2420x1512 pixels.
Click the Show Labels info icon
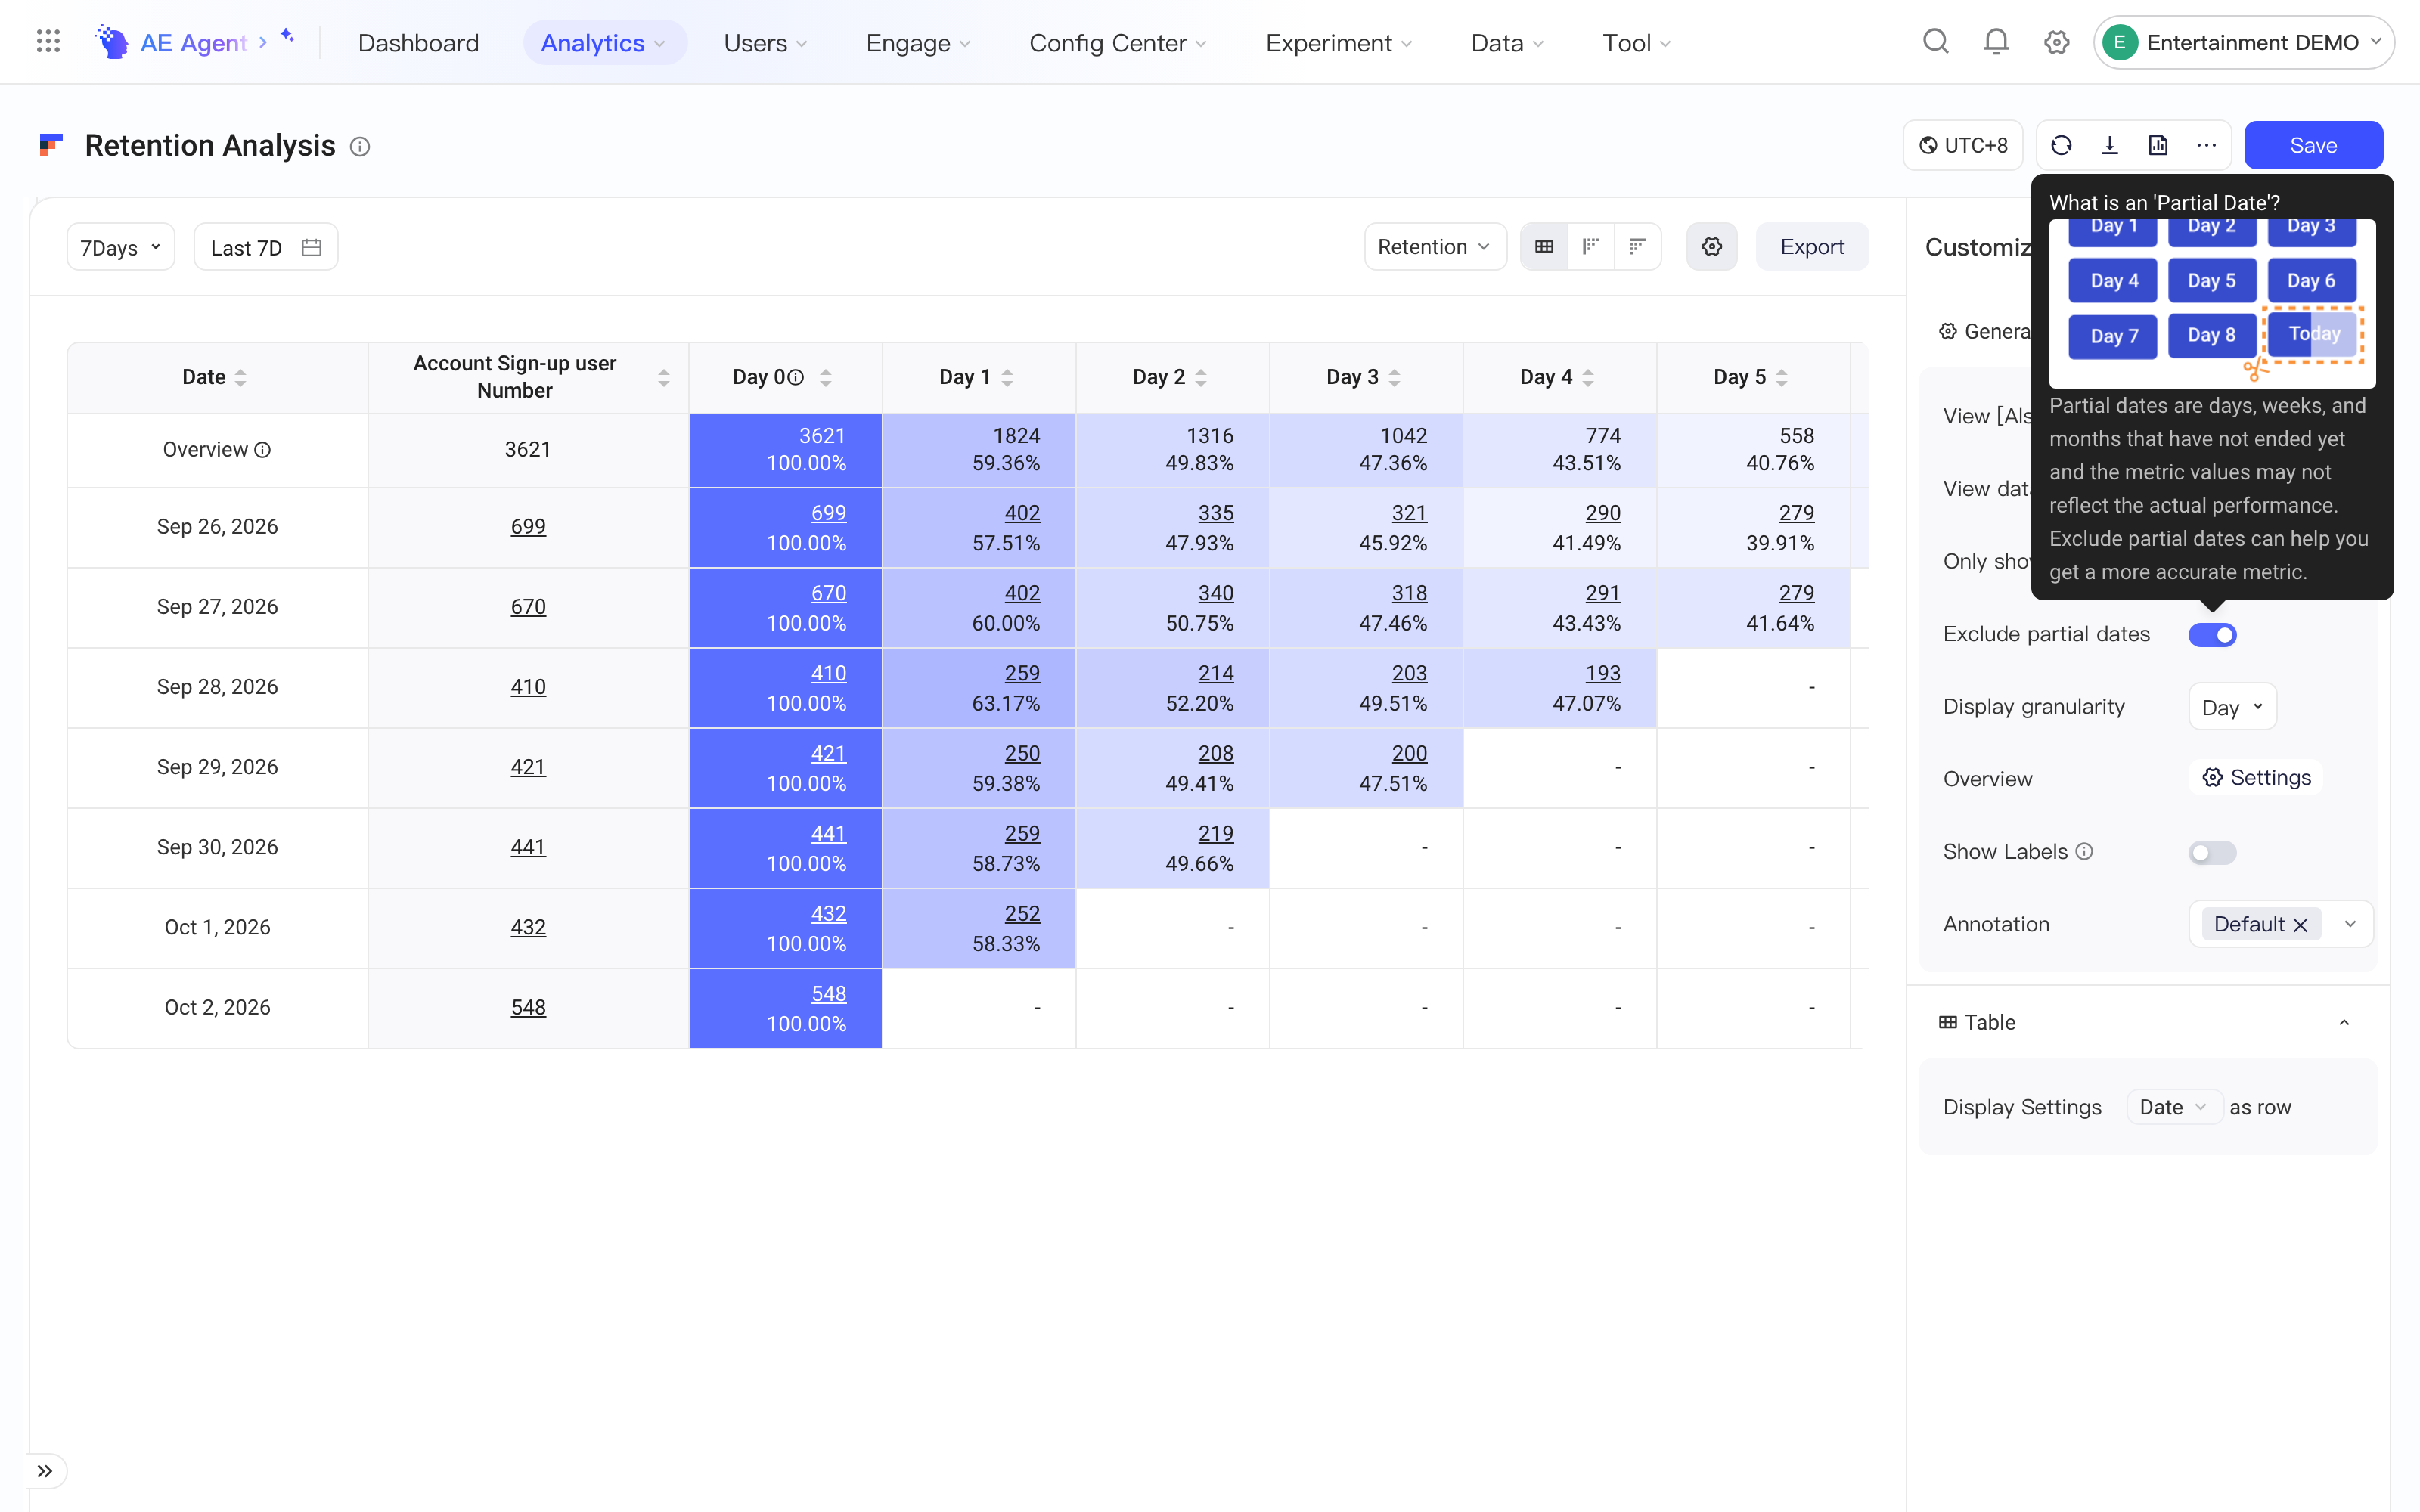tap(2084, 851)
